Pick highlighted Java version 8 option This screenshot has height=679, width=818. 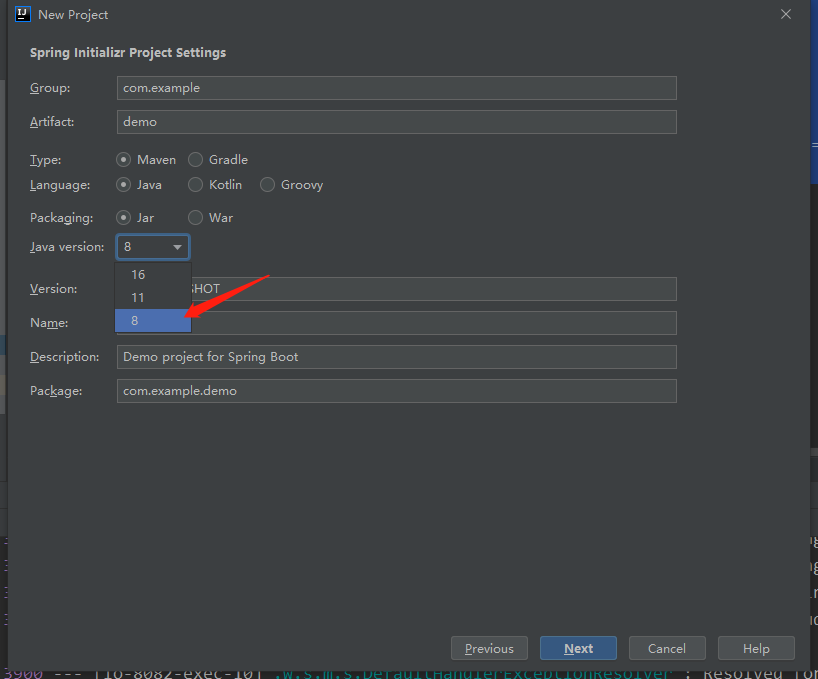(x=153, y=321)
